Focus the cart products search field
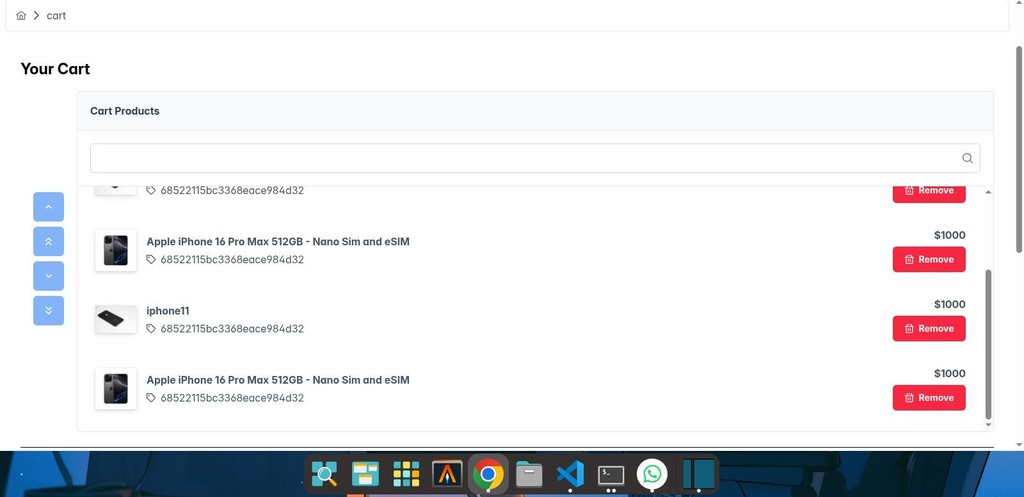This screenshot has width=1024, height=497. [x=535, y=158]
